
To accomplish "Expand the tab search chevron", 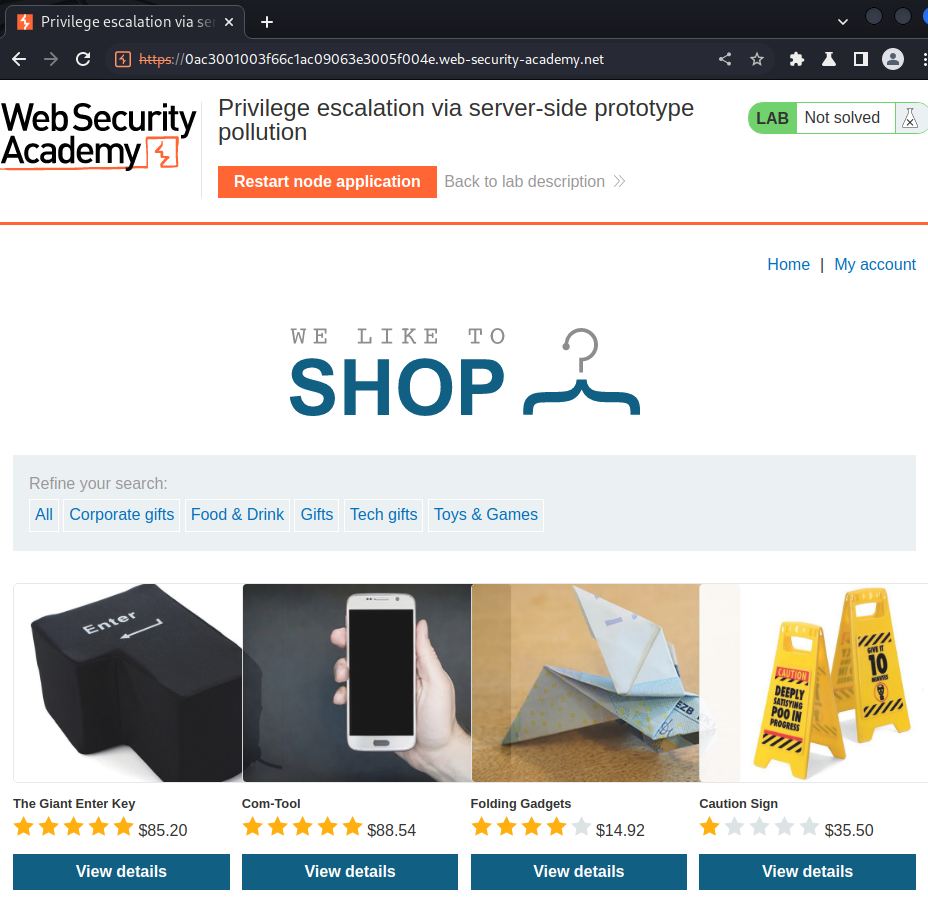I will [843, 22].
